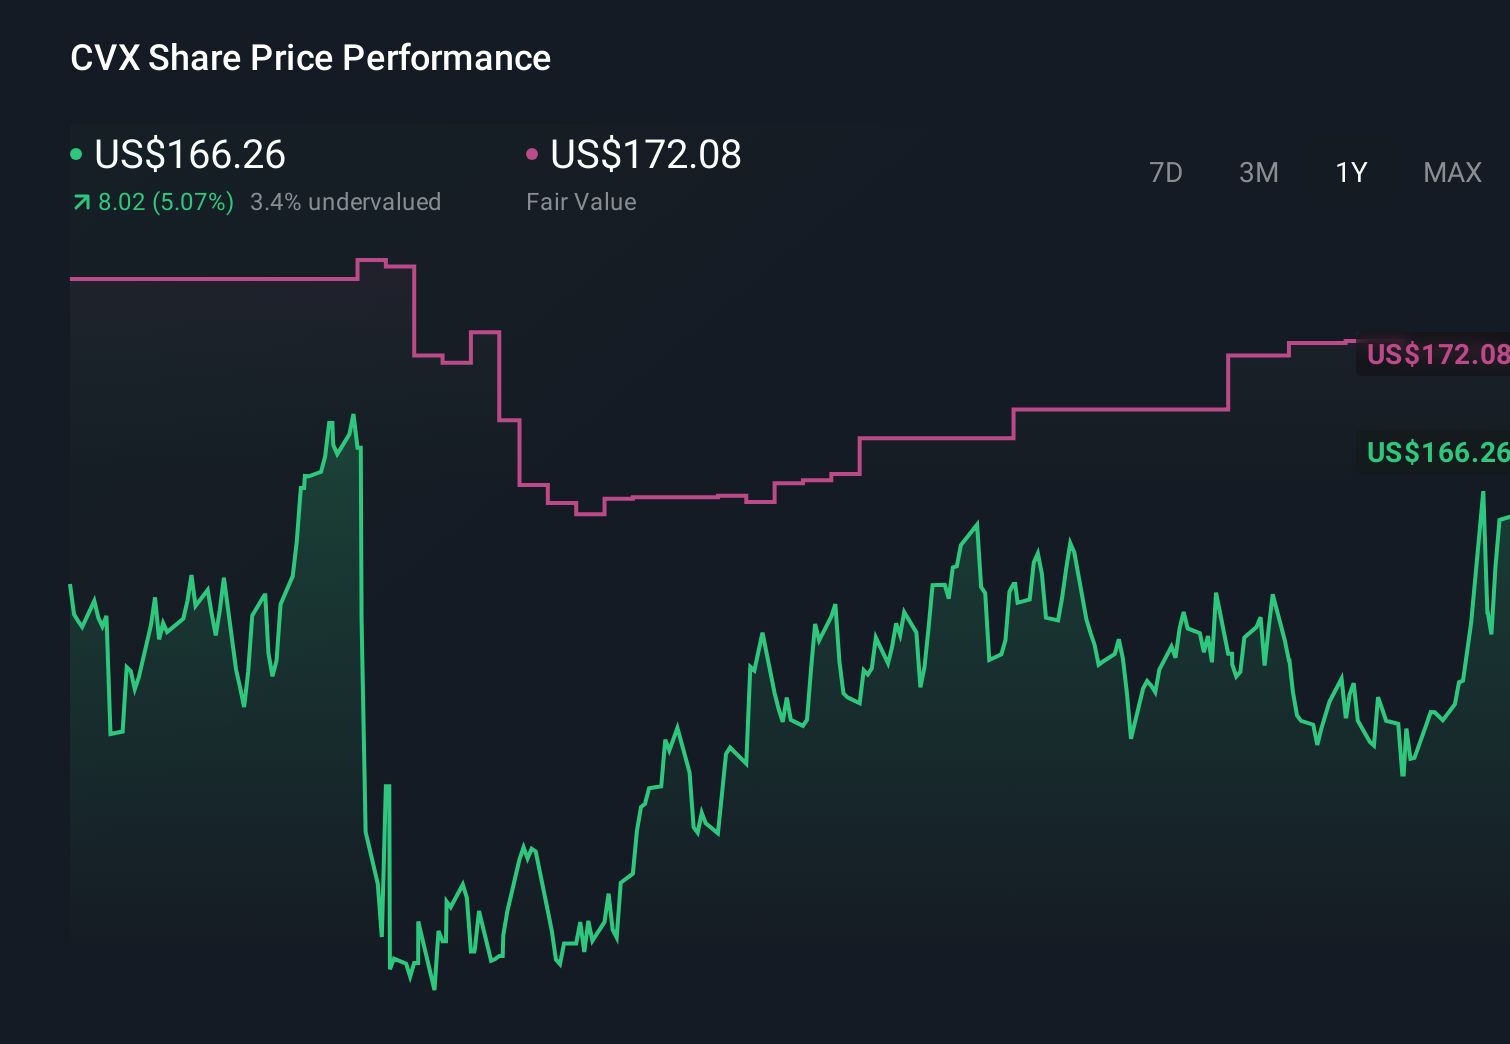Click the US$166.26 current share price text
Viewport: 1510px width, 1044px height.
(190, 155)
